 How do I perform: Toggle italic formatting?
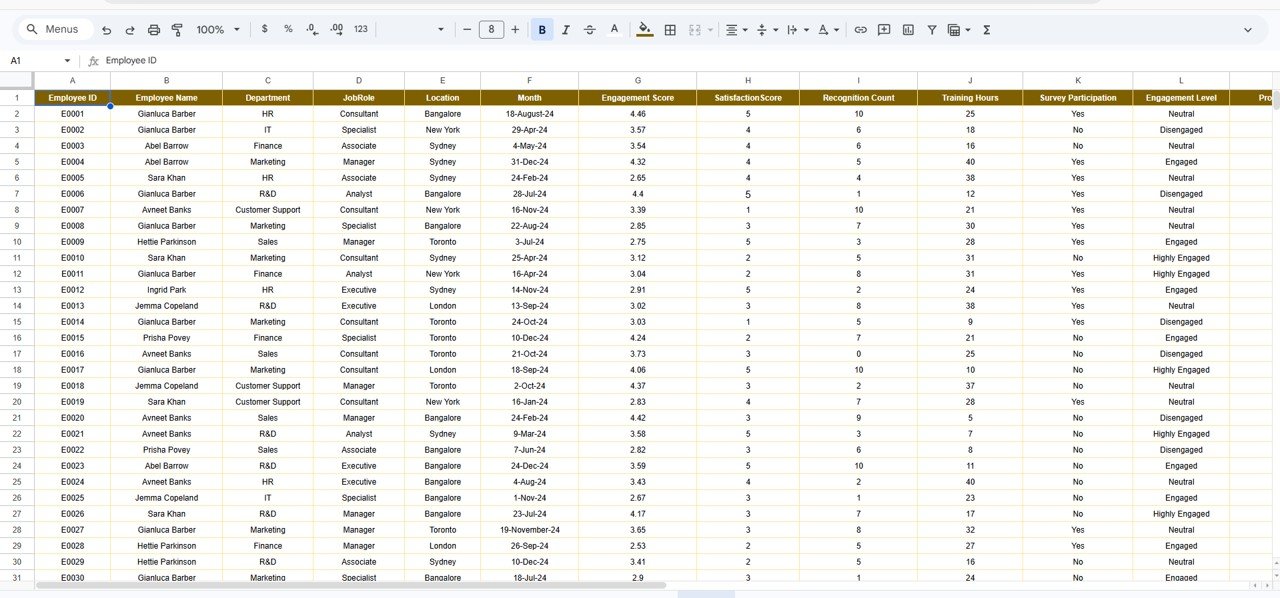coord(565,29)
